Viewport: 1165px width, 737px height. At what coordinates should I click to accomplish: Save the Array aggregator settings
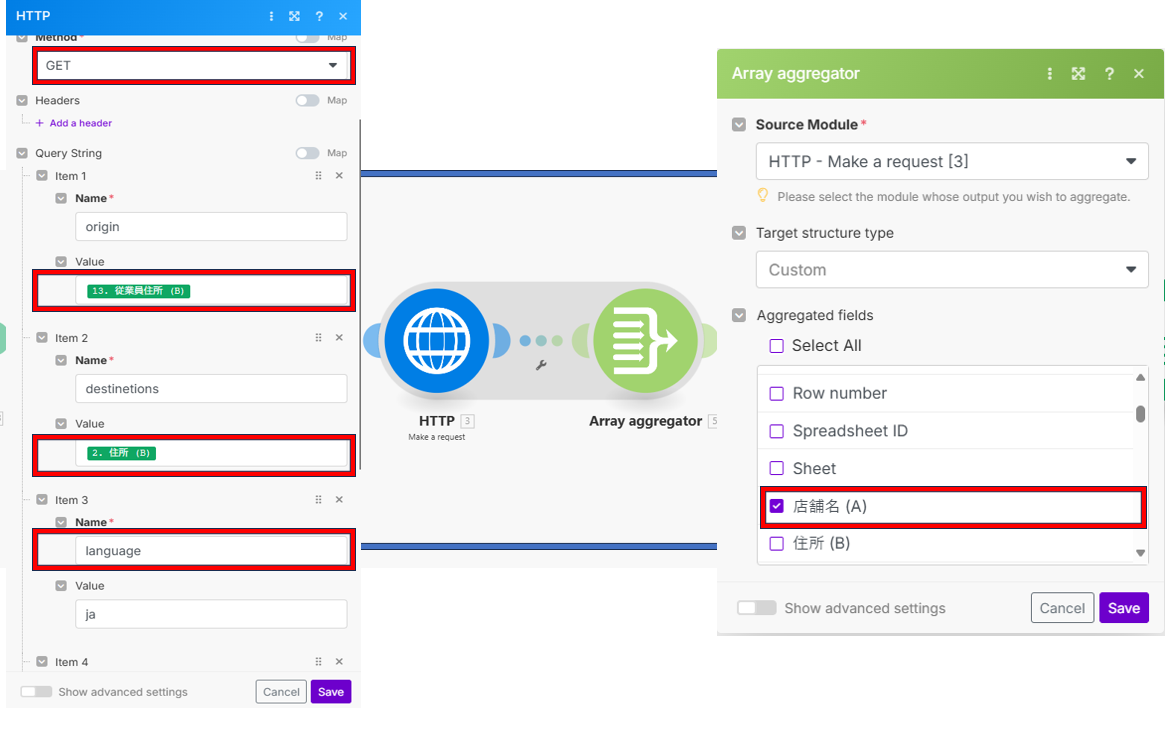[1124, 608]
